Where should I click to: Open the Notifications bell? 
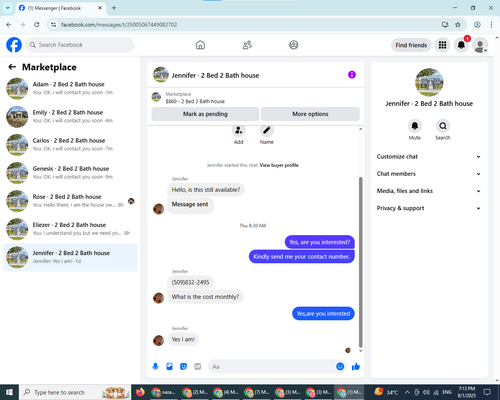461,45
